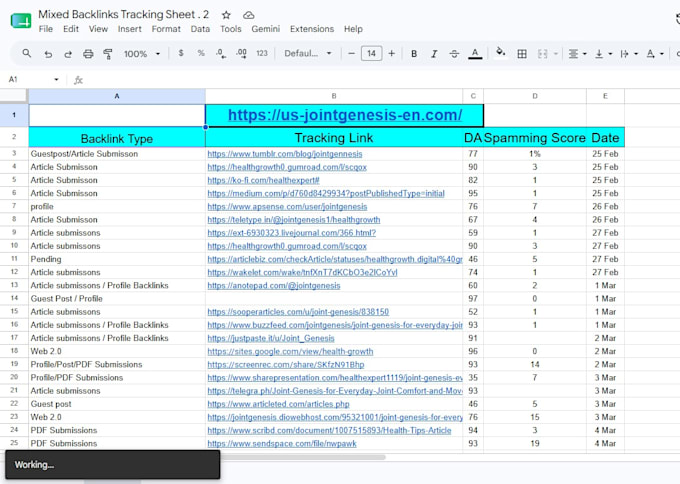Open the borders tool
This screenshot has width=680, height=484.
tap(522, 54)
